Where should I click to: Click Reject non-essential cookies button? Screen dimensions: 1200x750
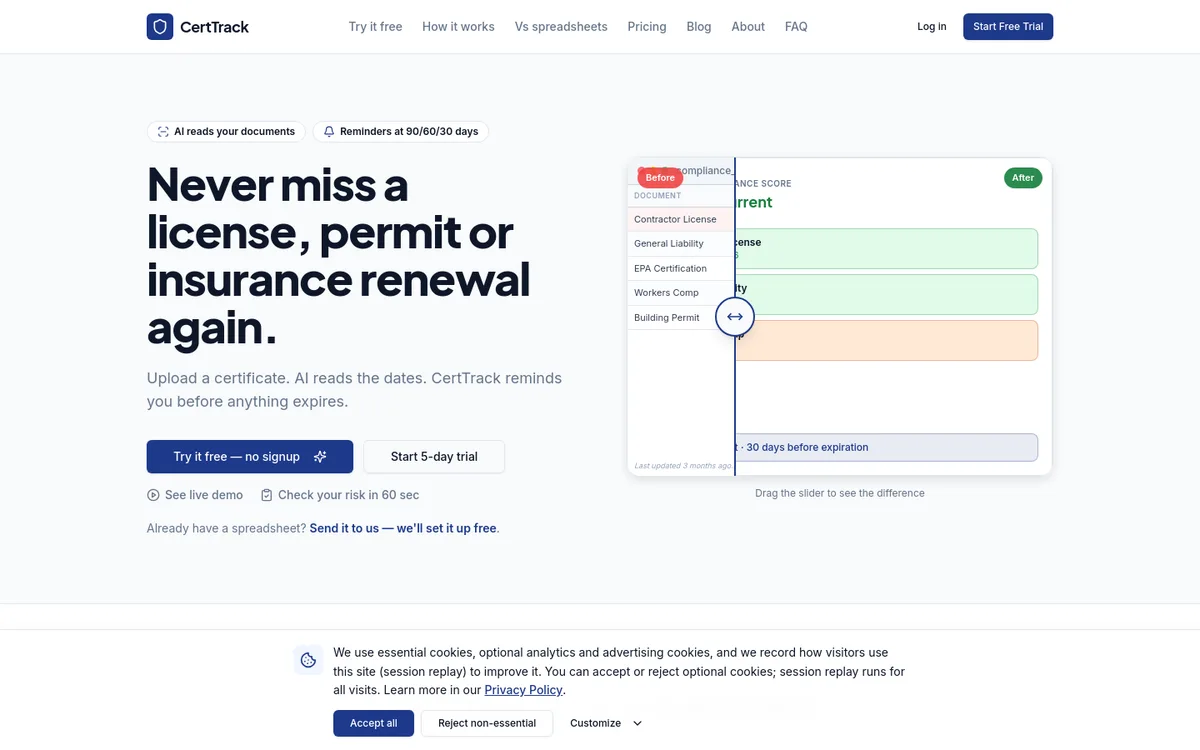[487, 723]
